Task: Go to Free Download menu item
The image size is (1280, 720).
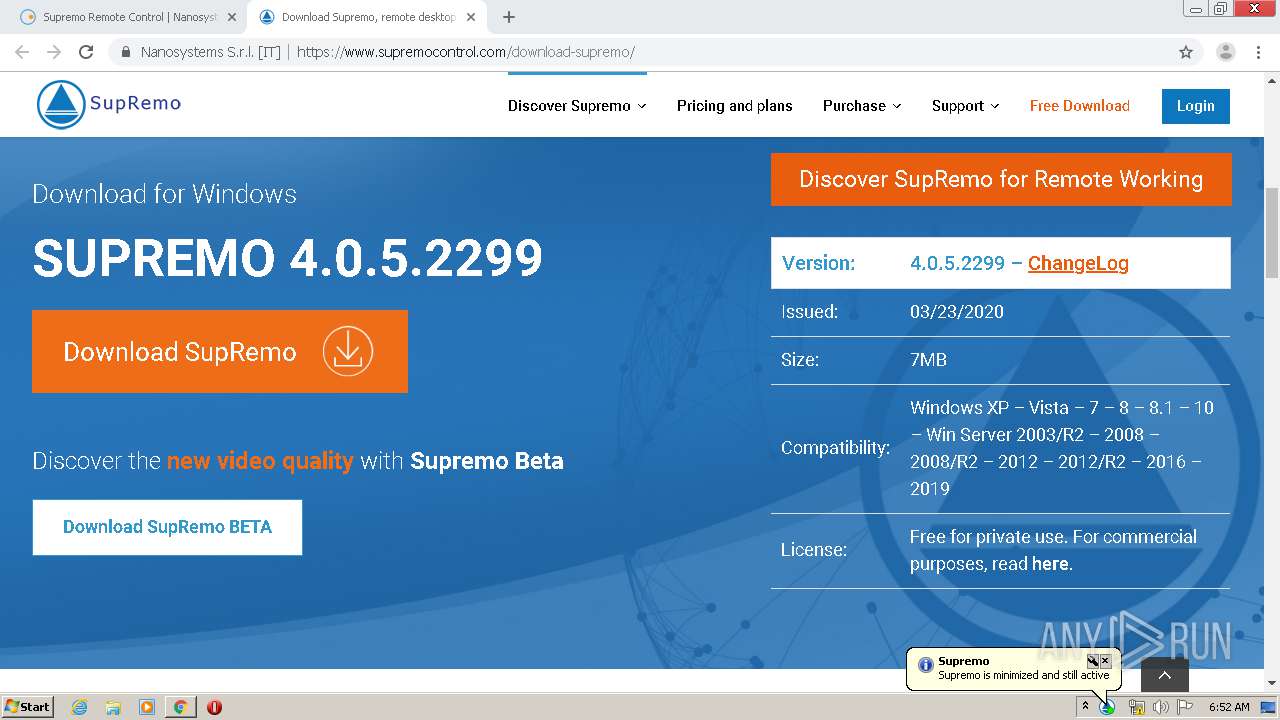Action: pos(1080,106)
